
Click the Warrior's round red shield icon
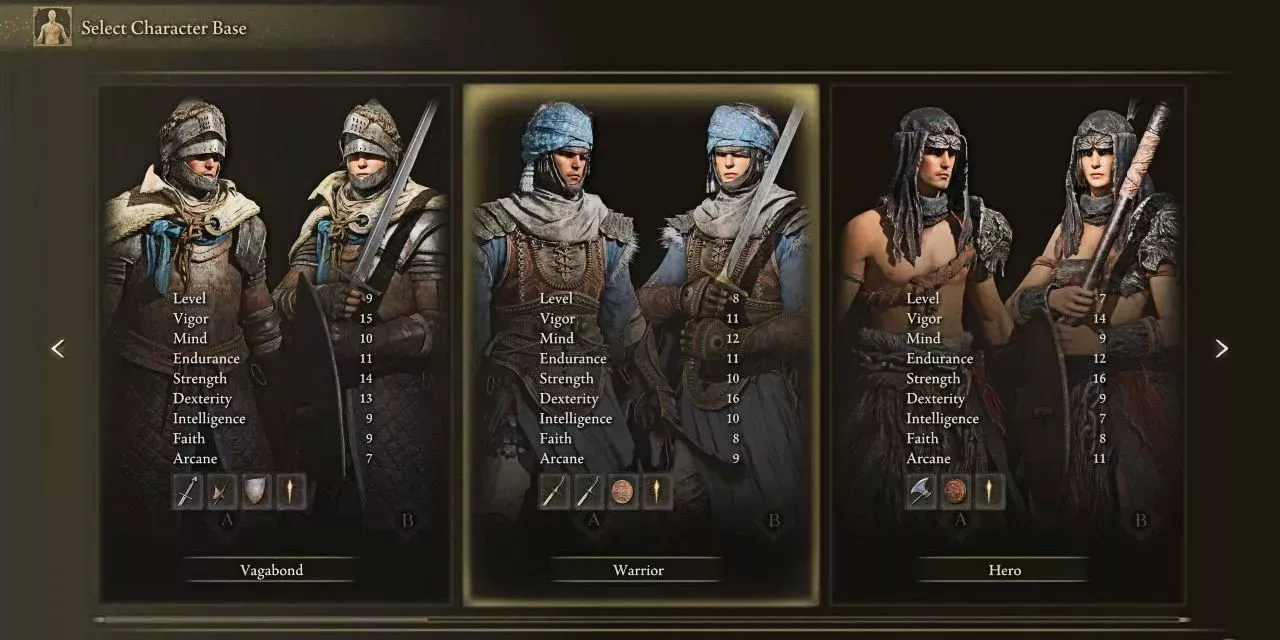click(x=623, y=492)
